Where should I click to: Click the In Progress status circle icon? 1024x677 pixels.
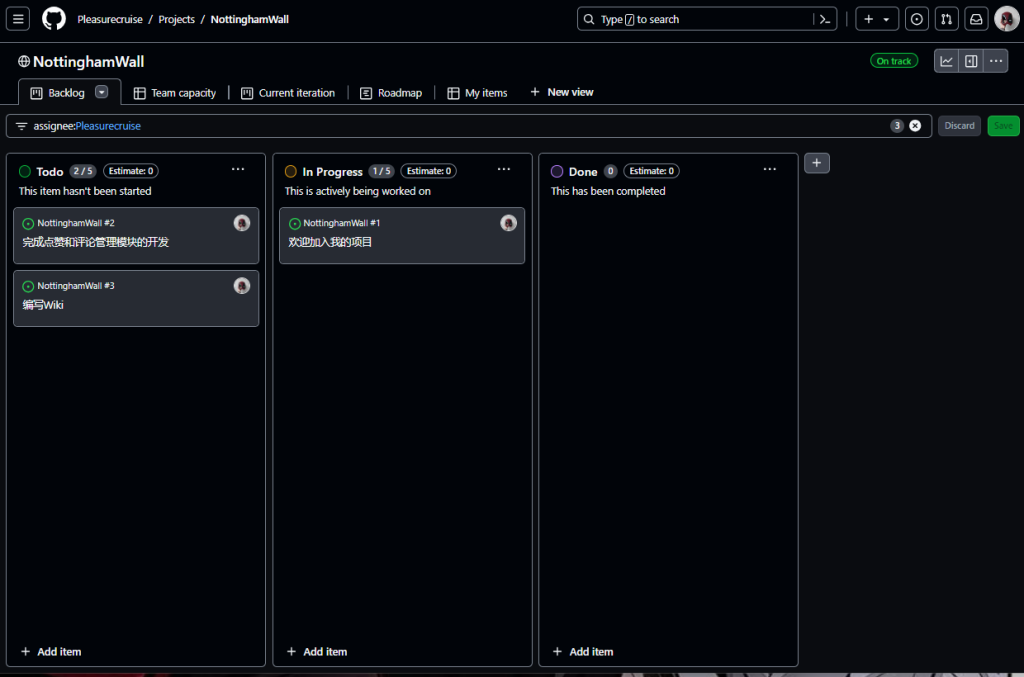[291, 172]
